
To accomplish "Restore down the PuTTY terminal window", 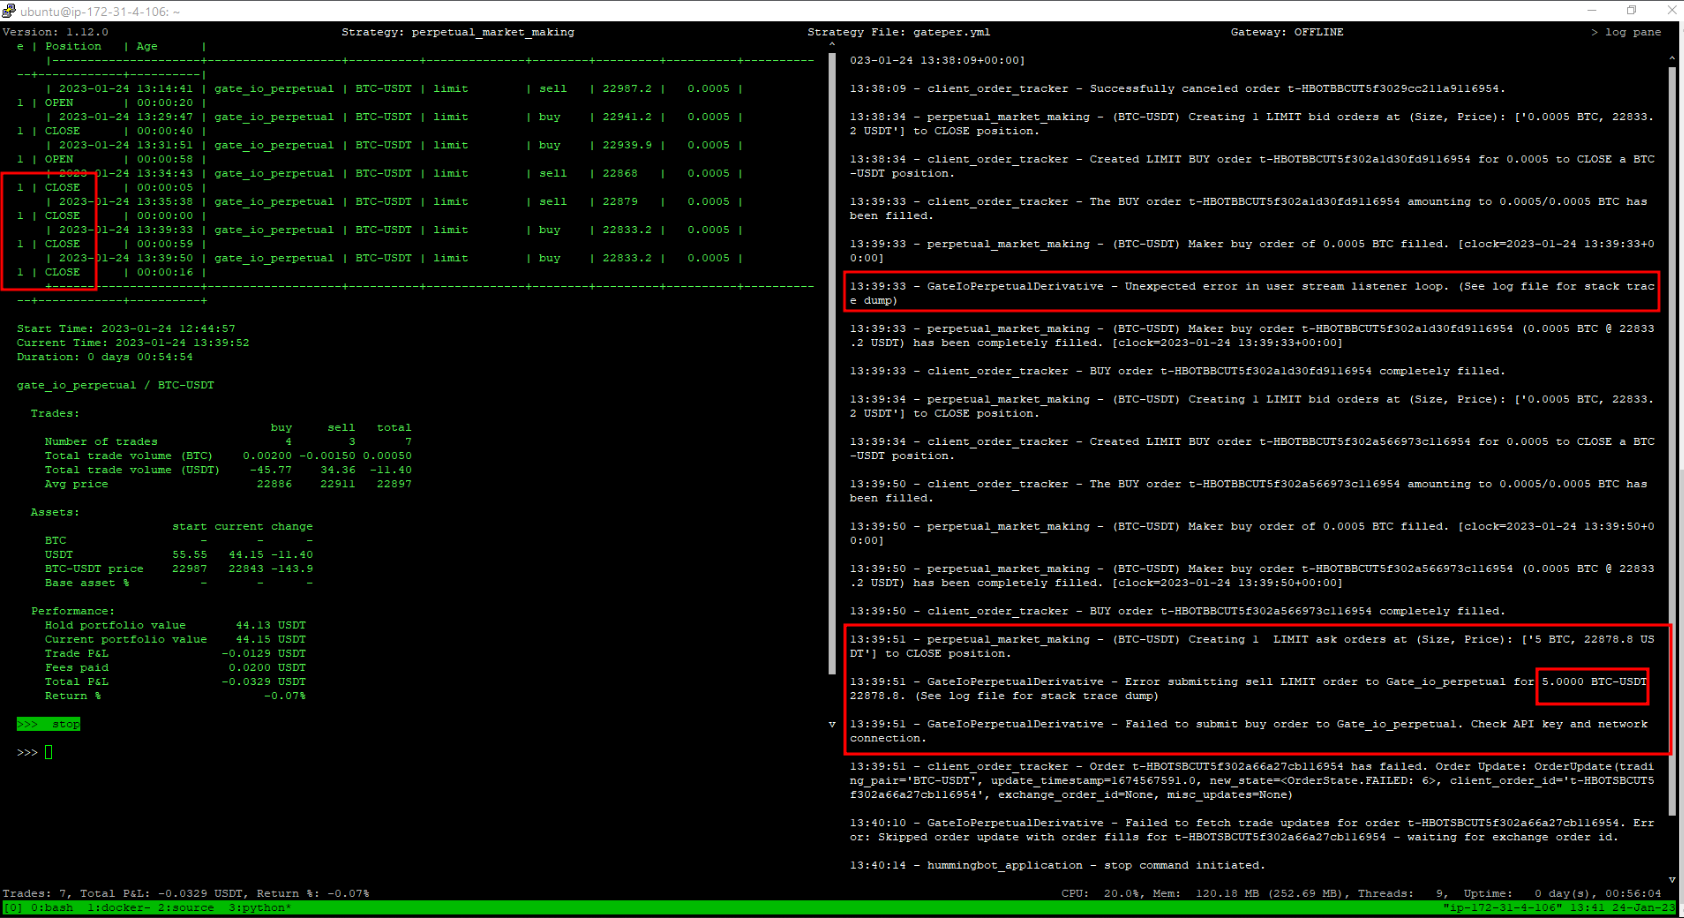I will 1631,10.
